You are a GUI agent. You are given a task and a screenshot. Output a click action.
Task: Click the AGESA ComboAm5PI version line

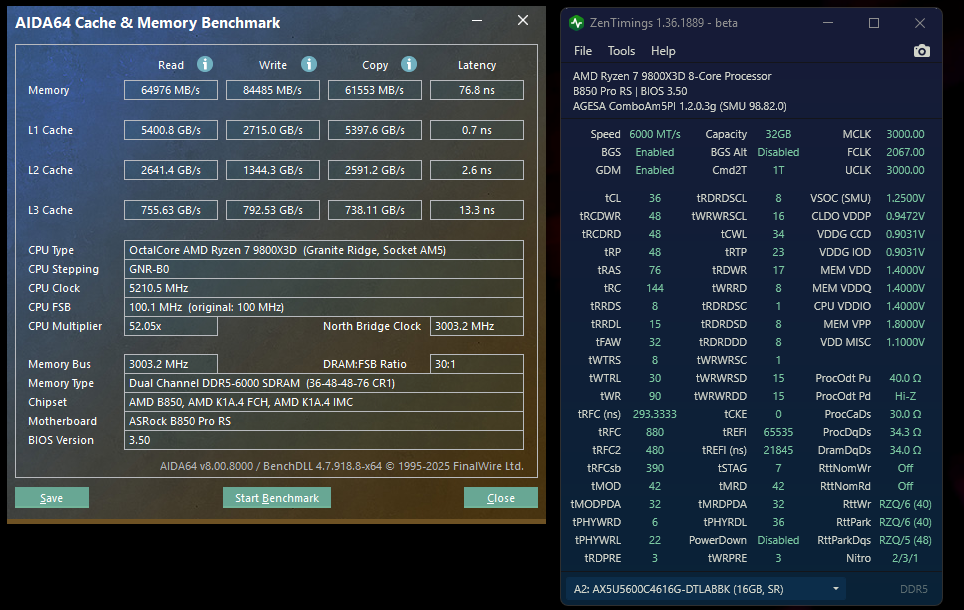point(679,106)
